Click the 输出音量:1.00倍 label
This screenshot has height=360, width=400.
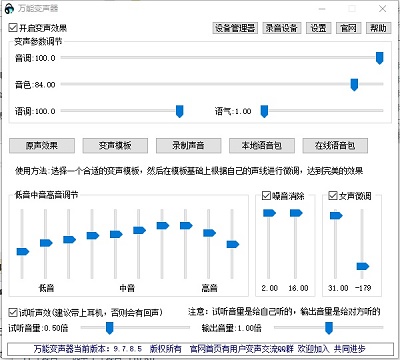point(231,328)
